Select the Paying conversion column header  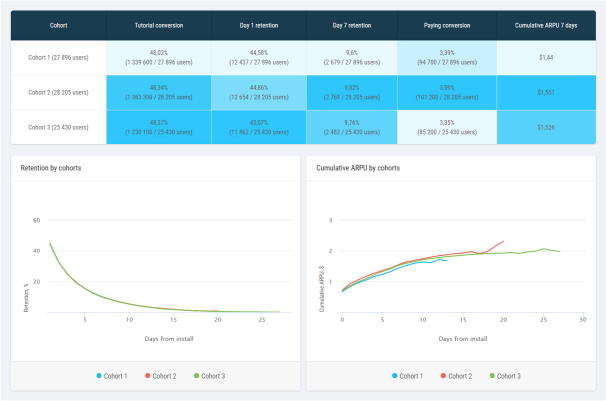coord(446,25)
